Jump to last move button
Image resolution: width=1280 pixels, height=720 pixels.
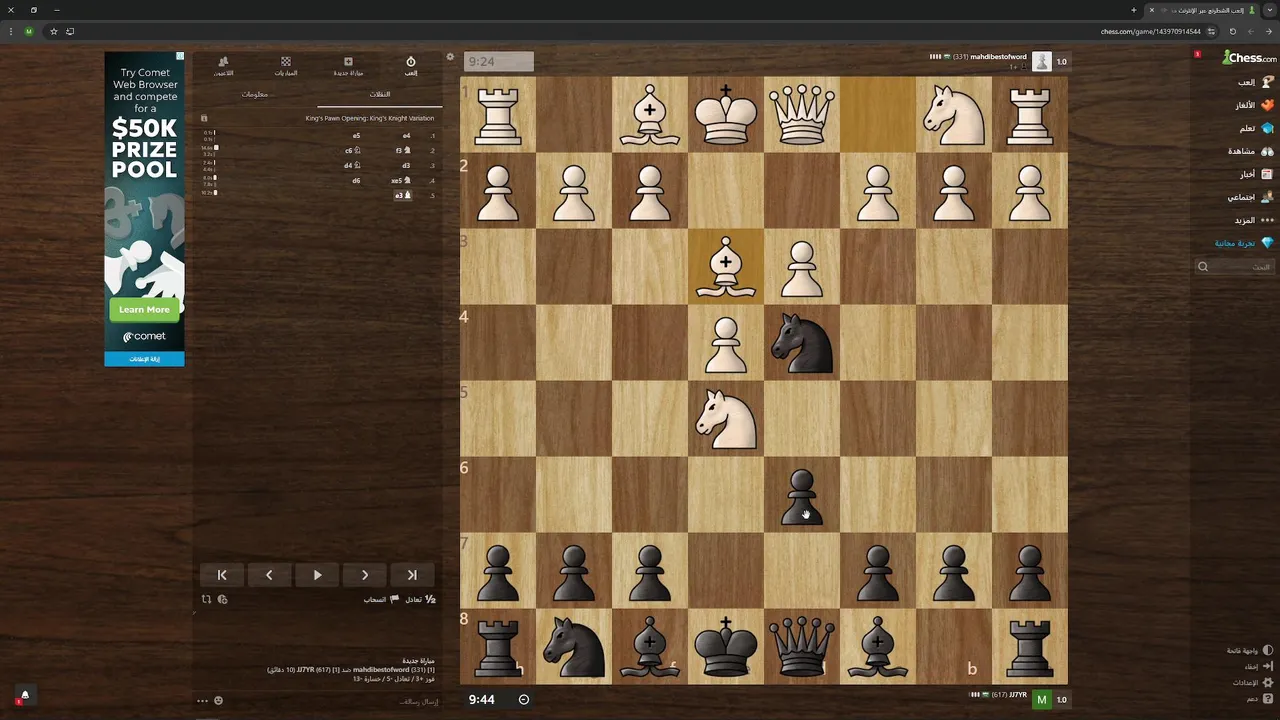(412, 575)
